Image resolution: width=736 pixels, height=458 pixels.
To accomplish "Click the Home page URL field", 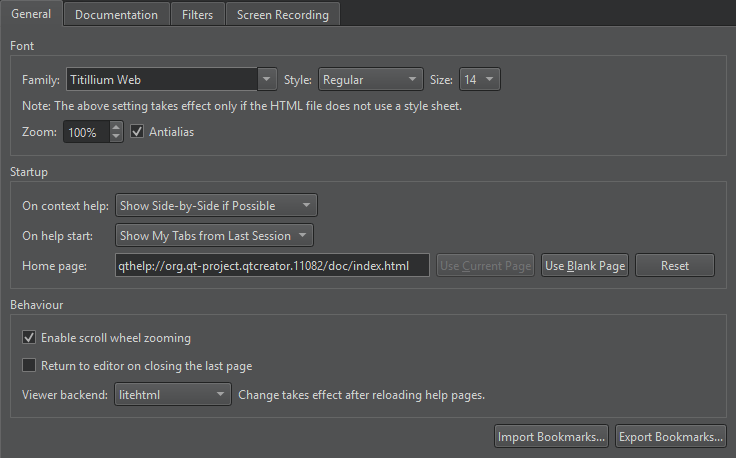I will [272, 266].
